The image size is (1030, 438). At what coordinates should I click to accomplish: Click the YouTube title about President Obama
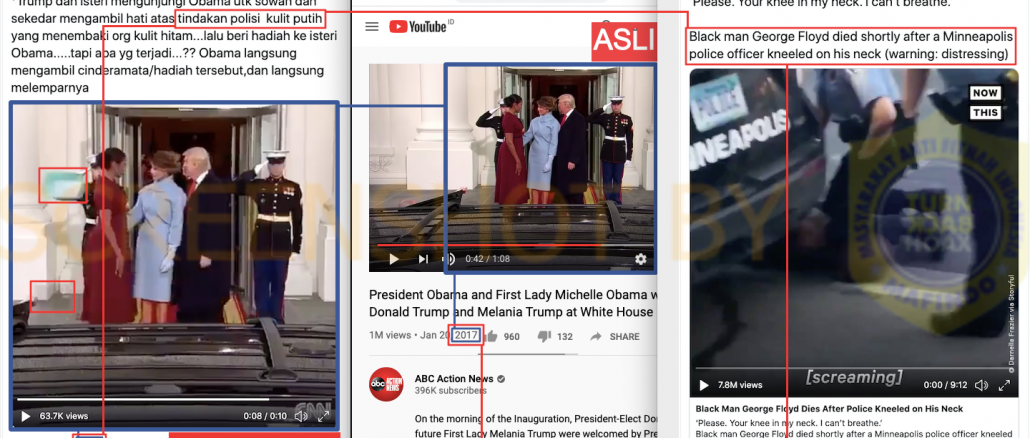(512, 303)
